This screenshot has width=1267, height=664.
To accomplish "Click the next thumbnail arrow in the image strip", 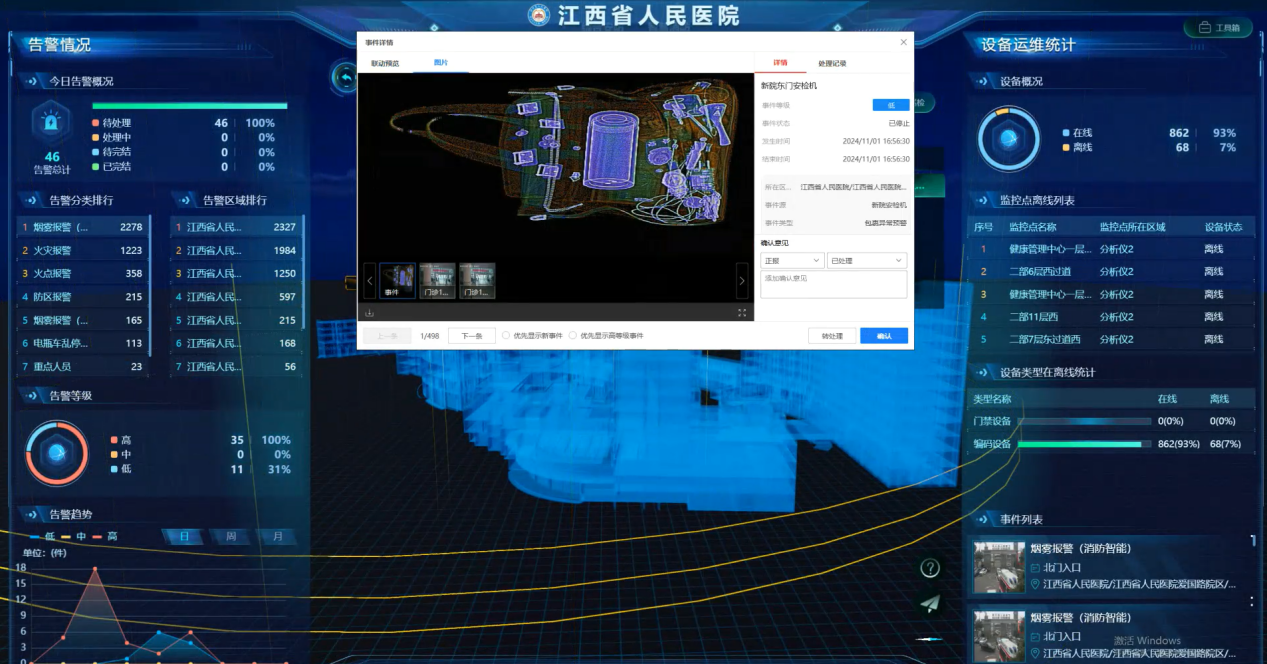I will coord(741,282).
